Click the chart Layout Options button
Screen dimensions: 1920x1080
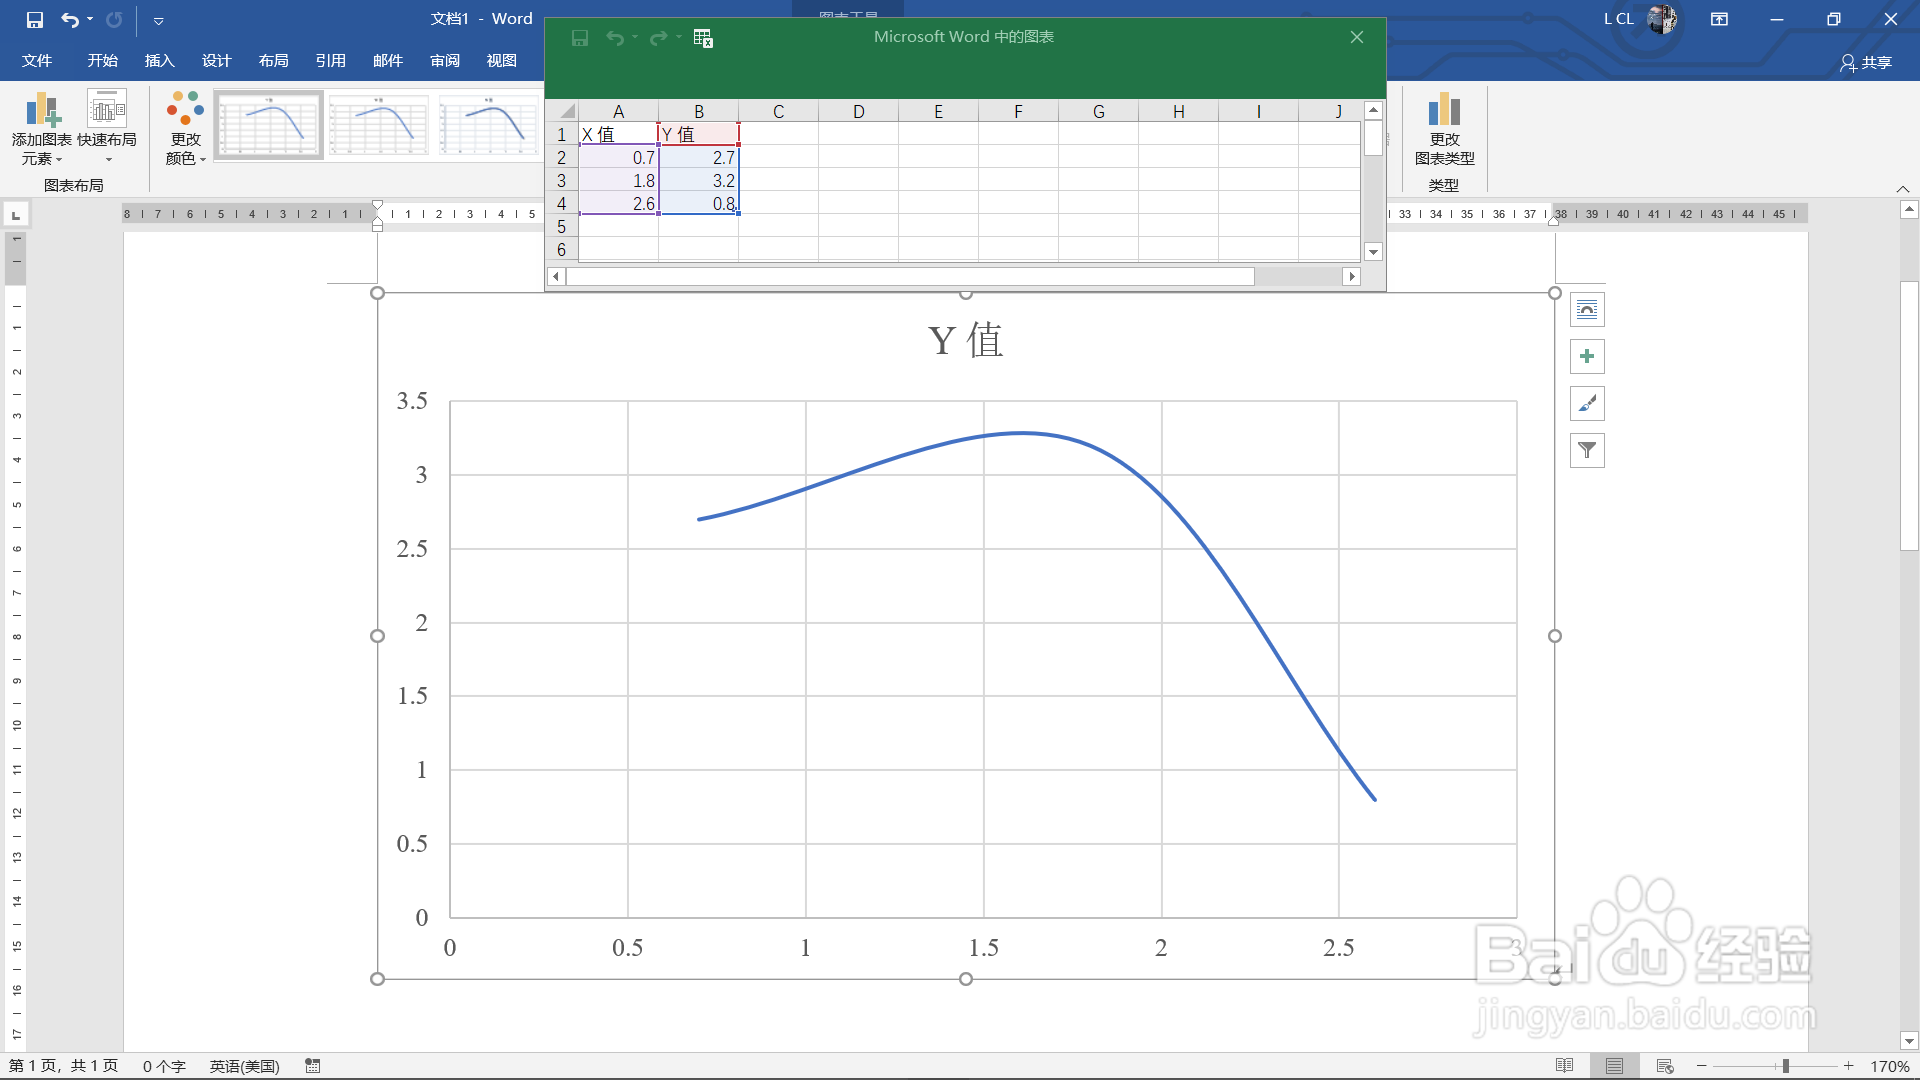point(1587,310)
